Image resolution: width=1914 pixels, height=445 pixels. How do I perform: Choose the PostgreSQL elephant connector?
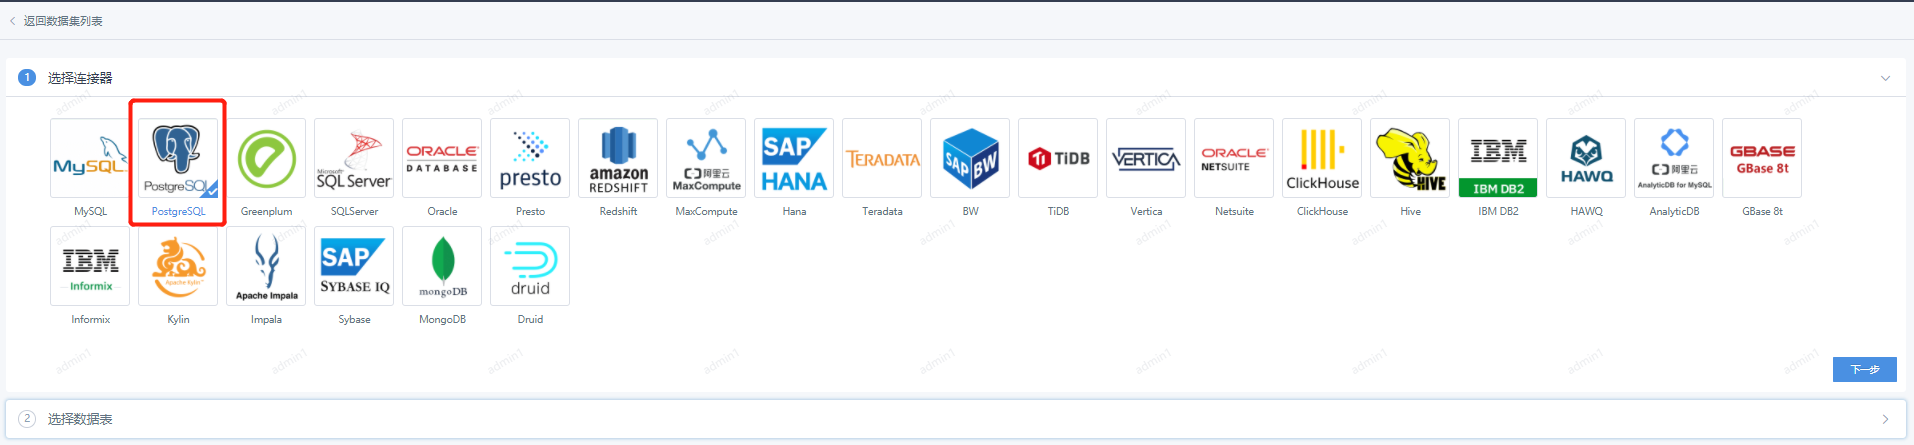click(178, 158)
